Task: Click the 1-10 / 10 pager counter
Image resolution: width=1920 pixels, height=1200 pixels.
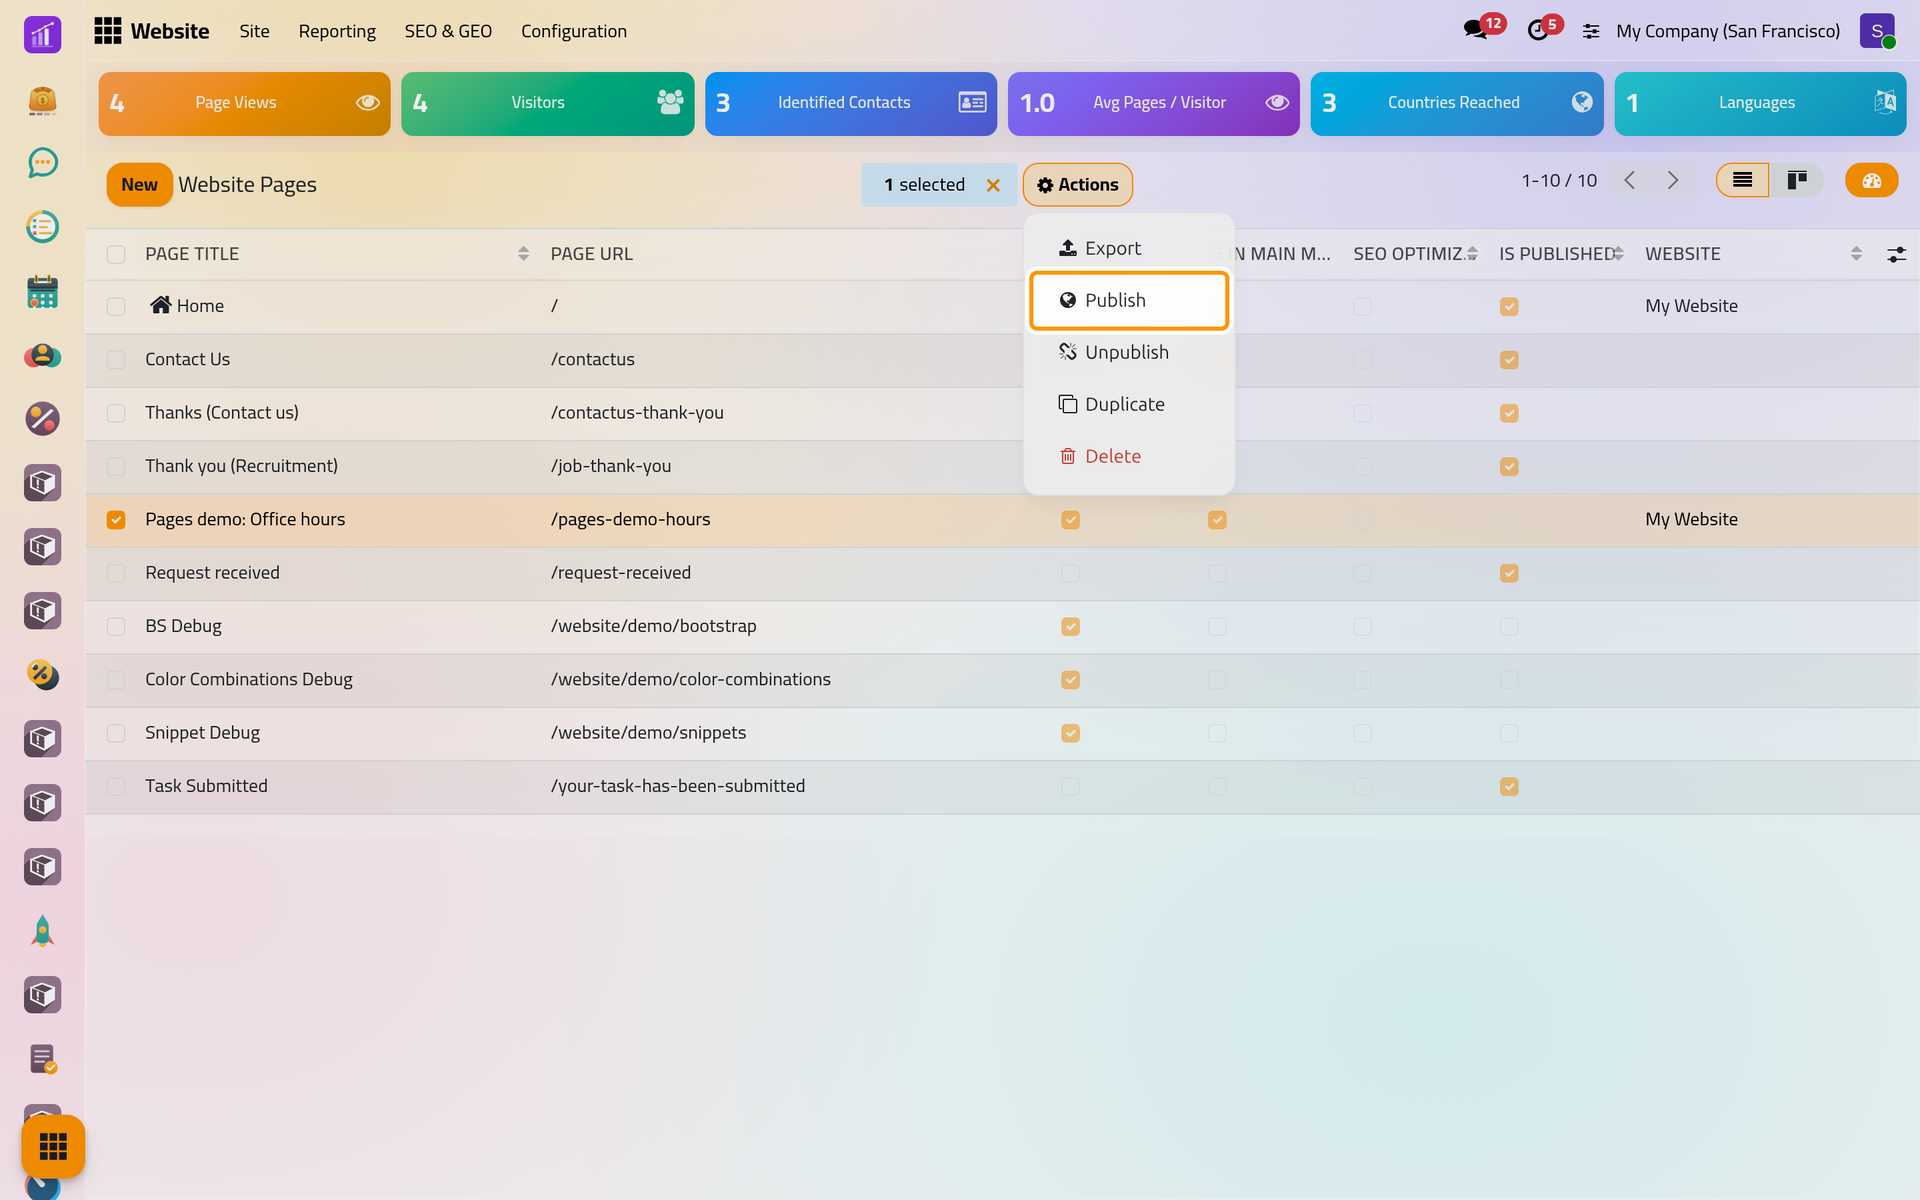Action: point(1559,181)
